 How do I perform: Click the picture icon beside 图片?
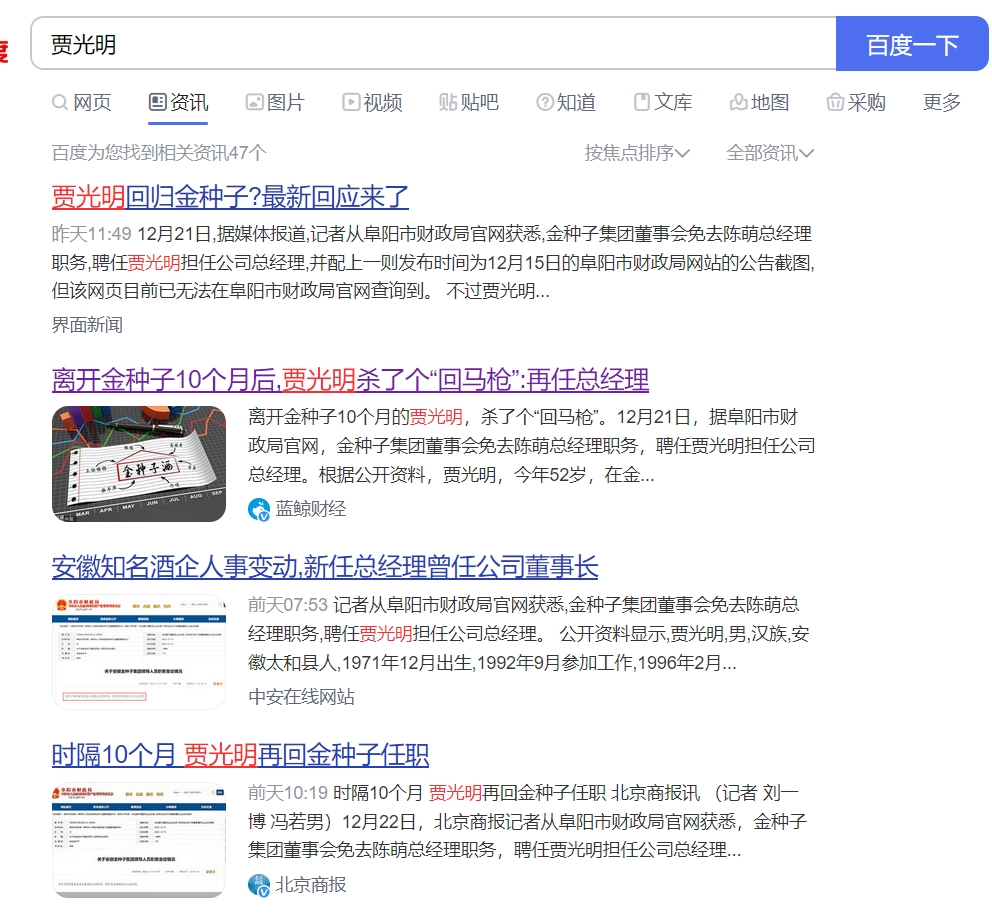click(254, 102)
